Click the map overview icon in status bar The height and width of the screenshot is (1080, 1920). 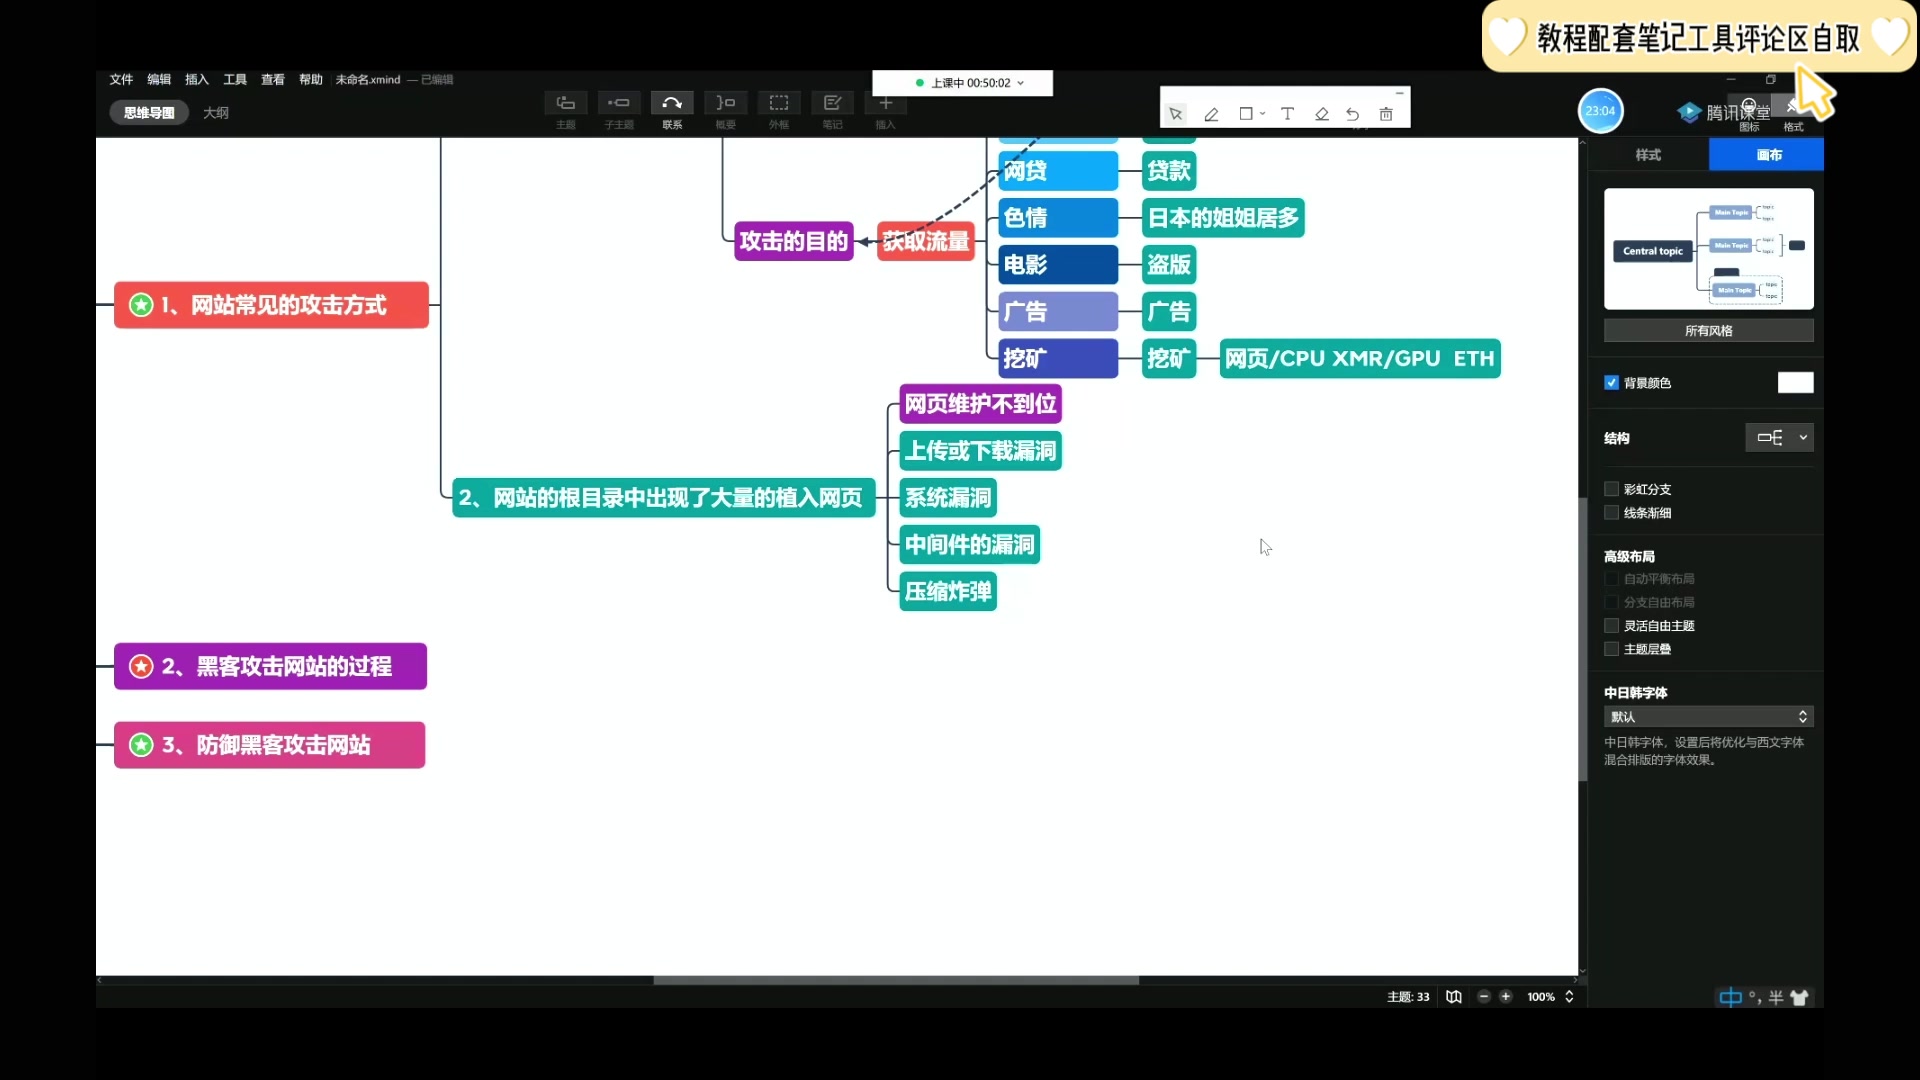1454,997
